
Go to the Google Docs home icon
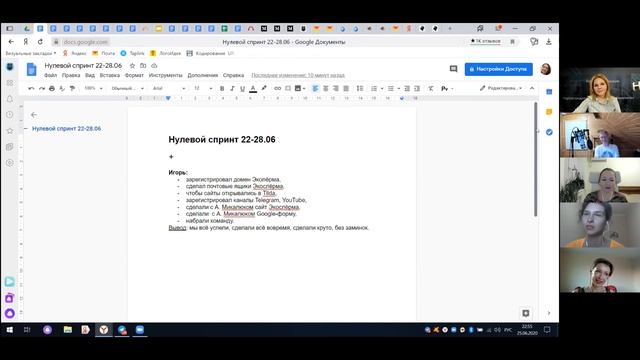tap(31, 69)
